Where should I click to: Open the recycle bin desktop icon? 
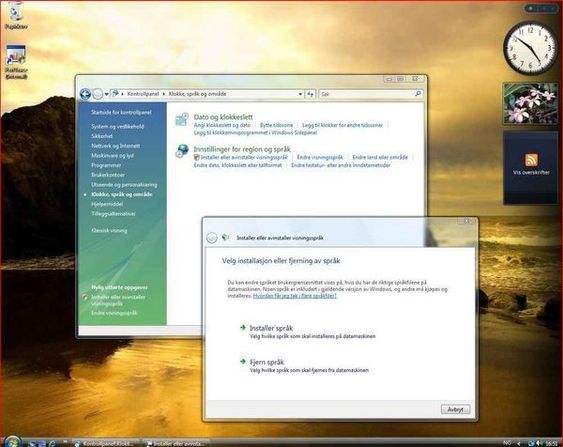[16, 15]
